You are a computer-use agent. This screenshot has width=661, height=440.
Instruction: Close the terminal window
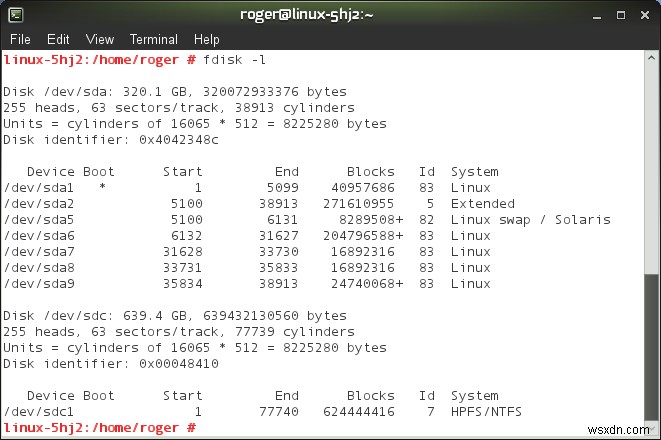click(645, 15)
